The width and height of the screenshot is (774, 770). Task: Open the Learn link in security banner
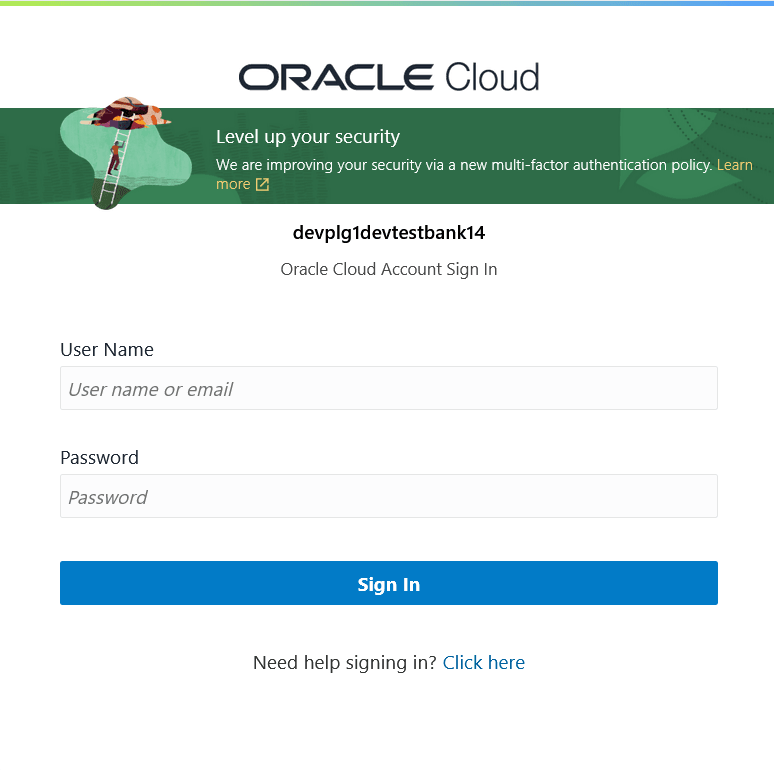click(x=735, y=165)
